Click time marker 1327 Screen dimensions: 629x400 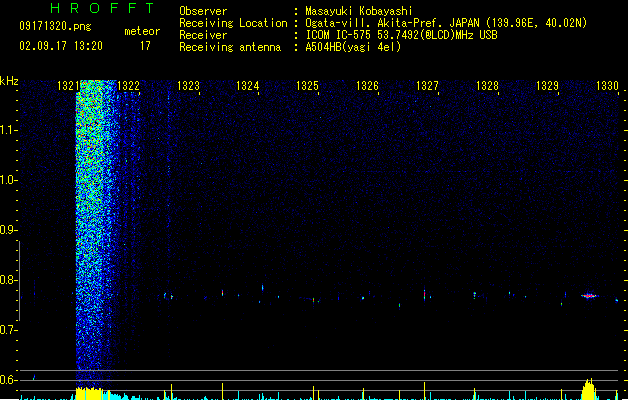pos(427,86)
